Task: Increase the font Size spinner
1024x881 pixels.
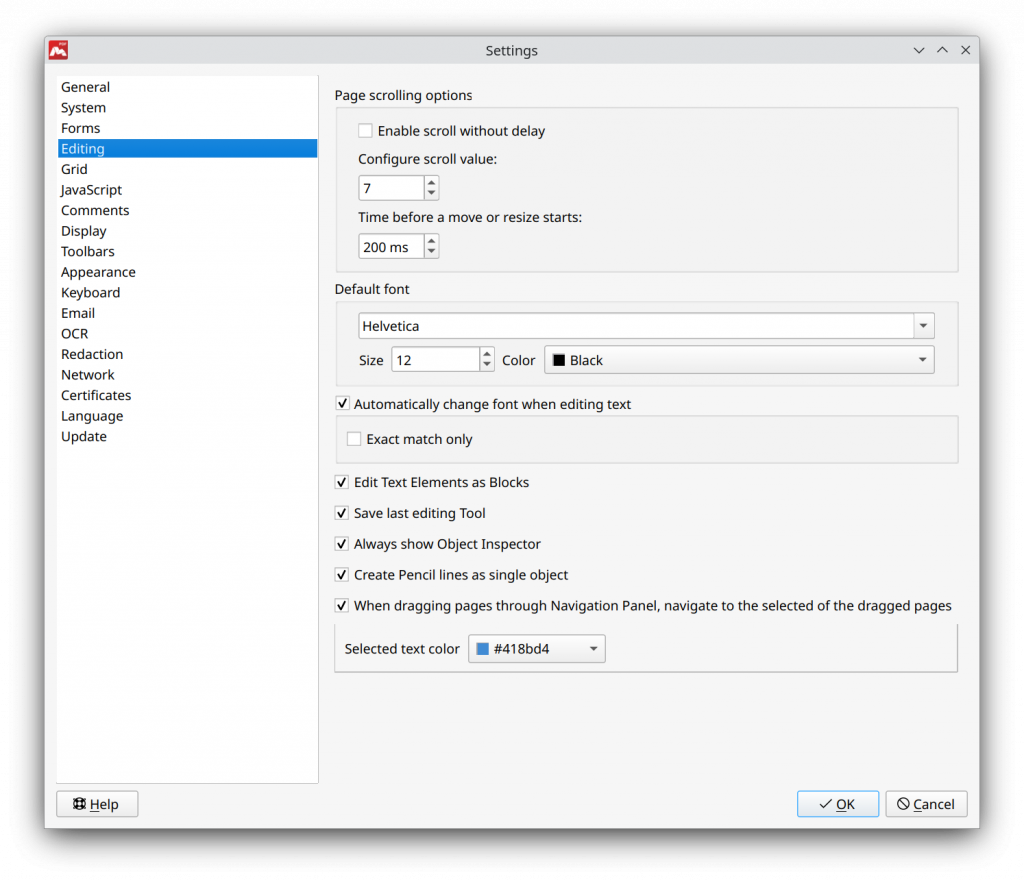Action: coord(485,353)
